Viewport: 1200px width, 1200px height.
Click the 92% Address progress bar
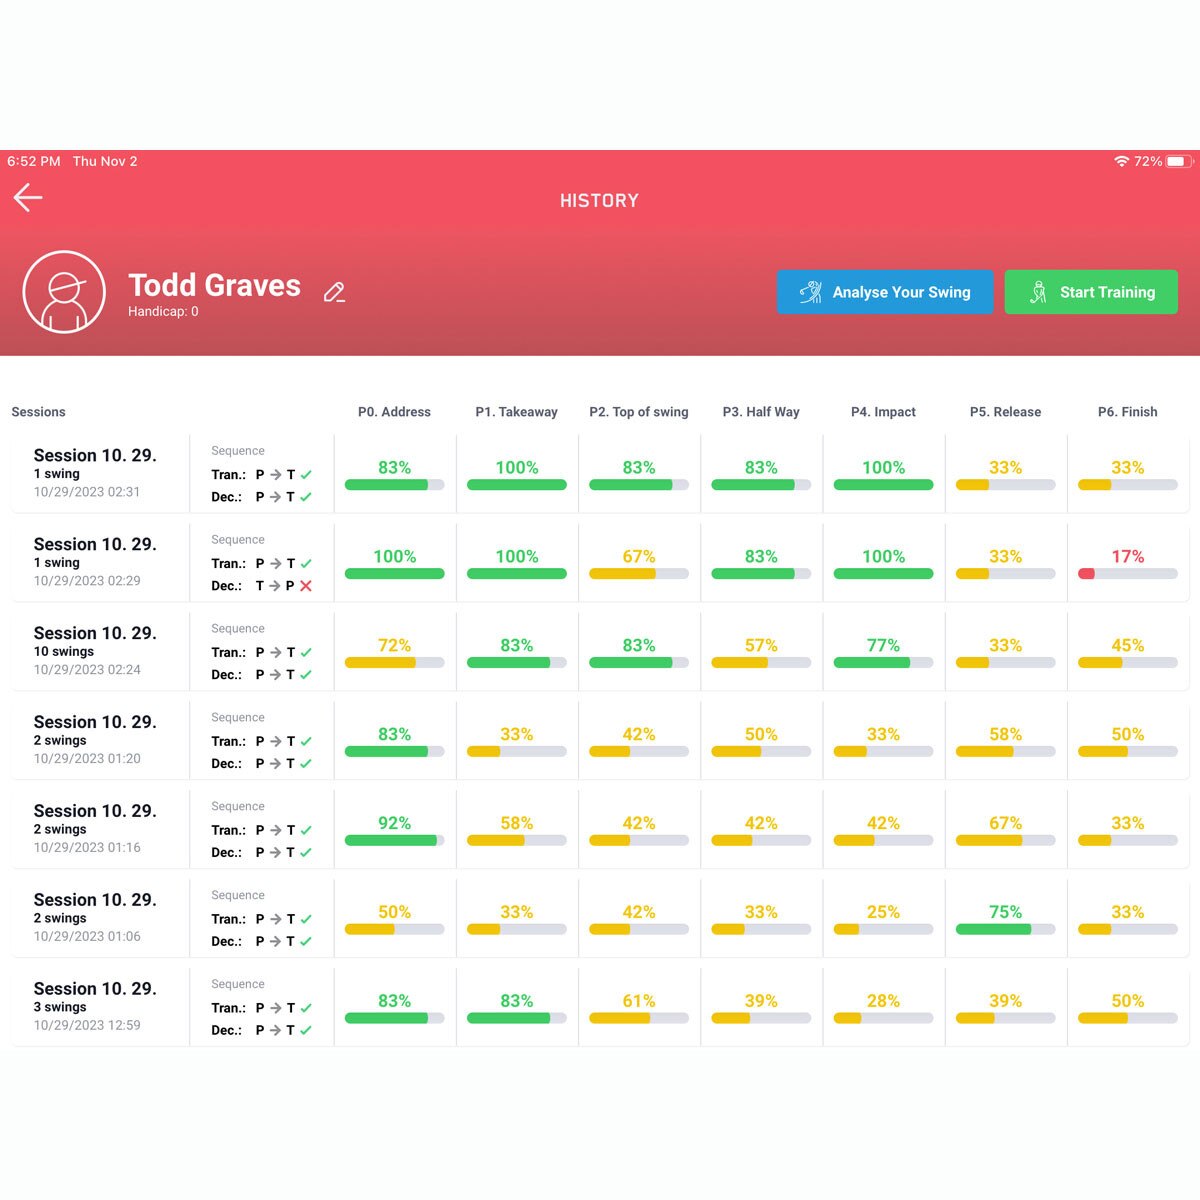pyautogui.click(x=394, y=841)
